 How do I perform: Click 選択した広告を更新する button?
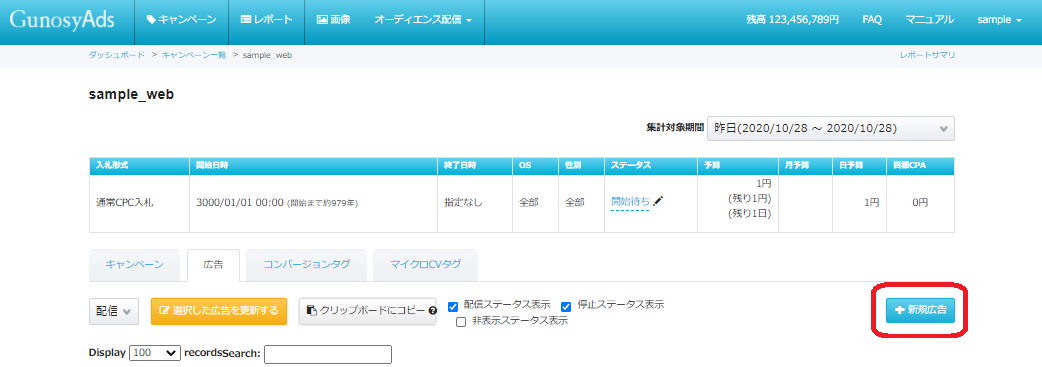click(x=219, y=311)
